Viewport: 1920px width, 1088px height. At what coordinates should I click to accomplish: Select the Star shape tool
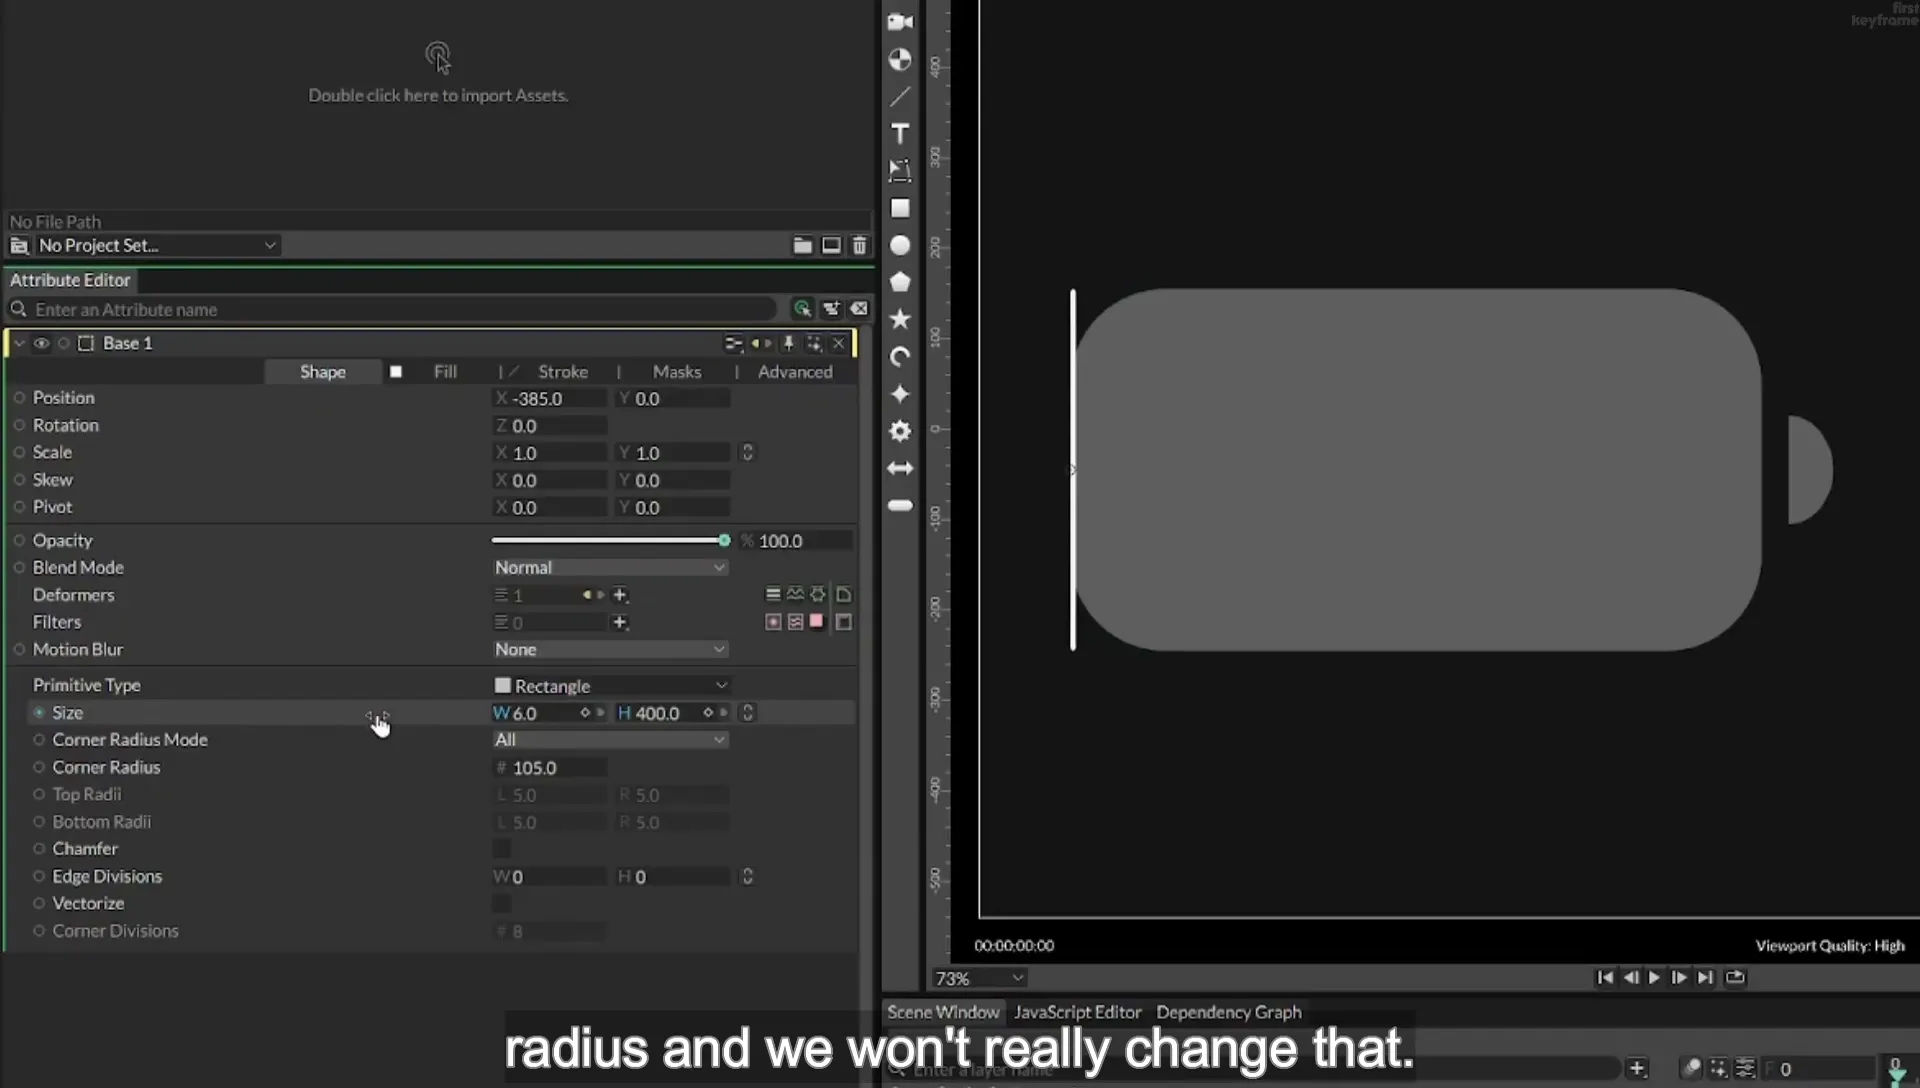tap(900, 319)
